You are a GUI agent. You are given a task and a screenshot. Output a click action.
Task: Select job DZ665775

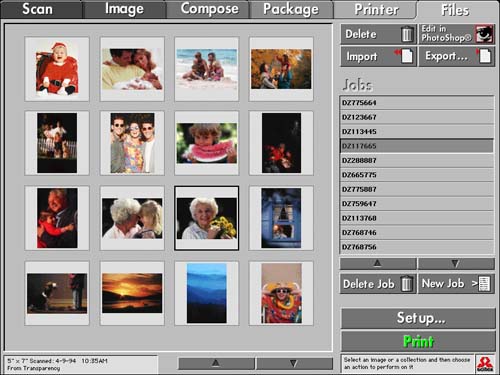[417, 175]
